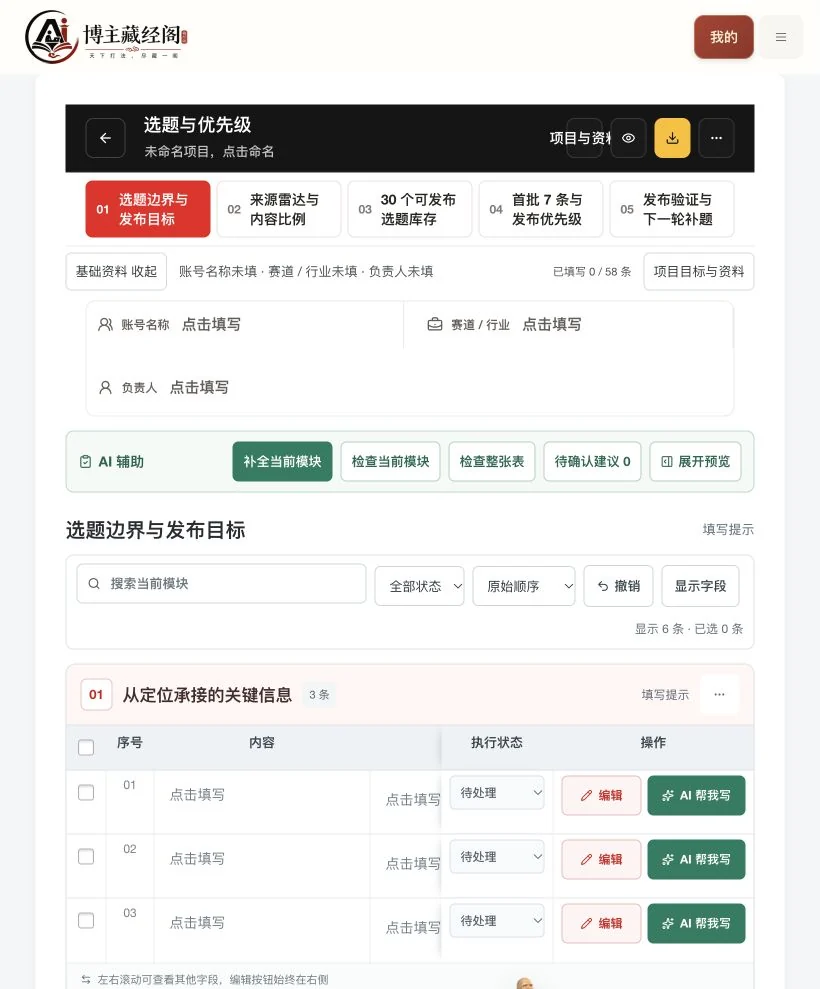
Task: Click the 赛道 / 行业 briefcase icon
Action: coord(435,324)
